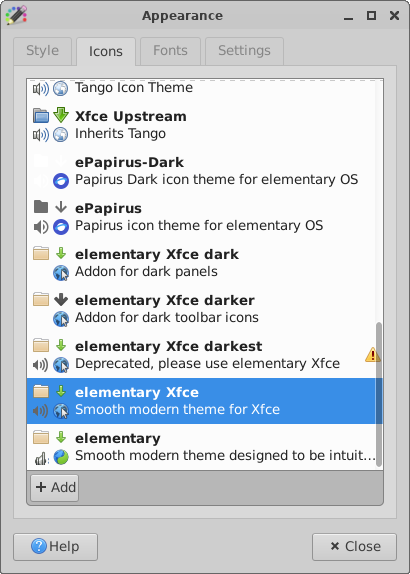
Task: Open the Fonts tab
Action: 170,51
